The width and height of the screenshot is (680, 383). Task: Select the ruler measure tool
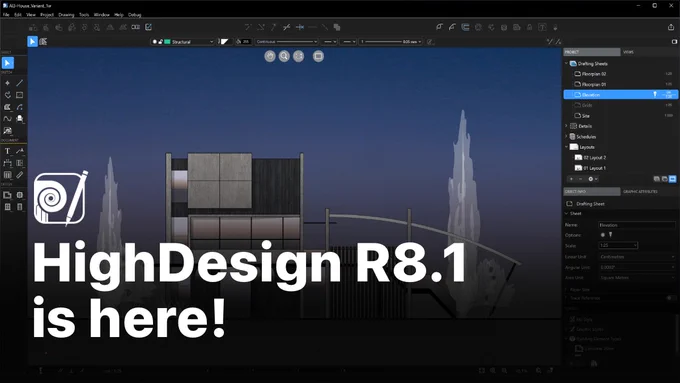[20, 175]
